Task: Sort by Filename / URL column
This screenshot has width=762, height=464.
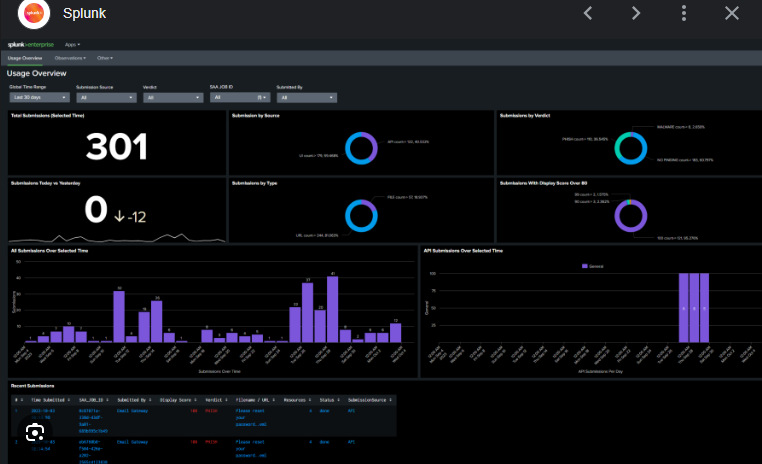Action: 256,400
